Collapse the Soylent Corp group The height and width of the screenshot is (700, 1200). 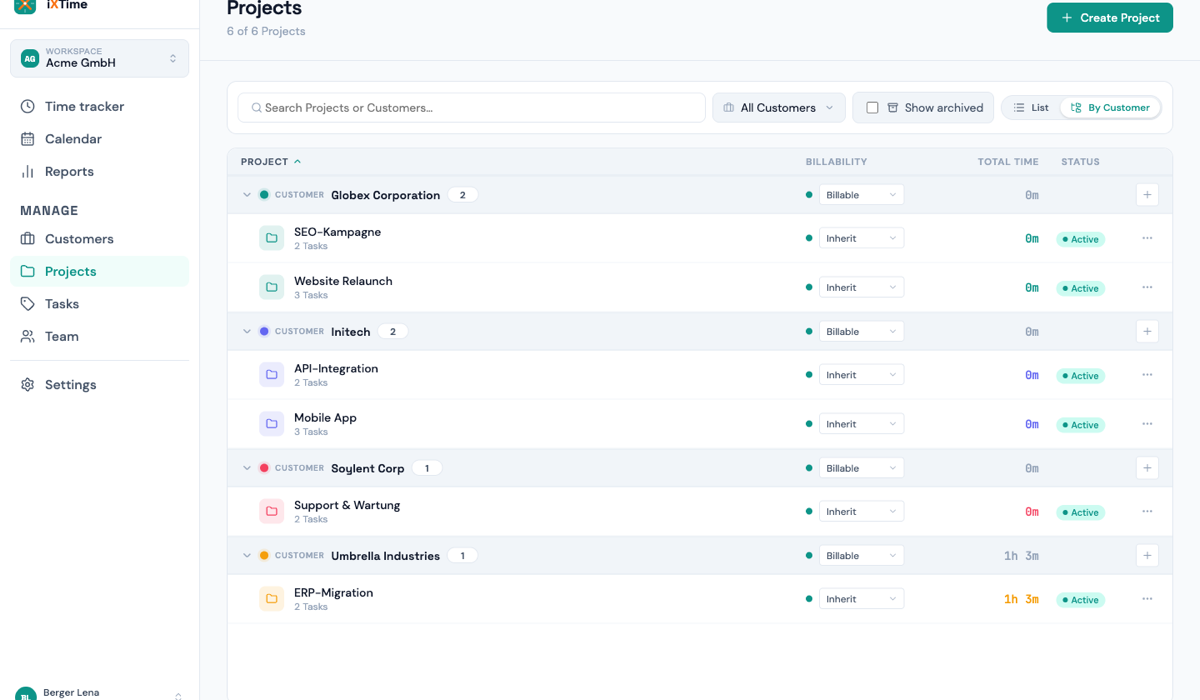(247, 468)
